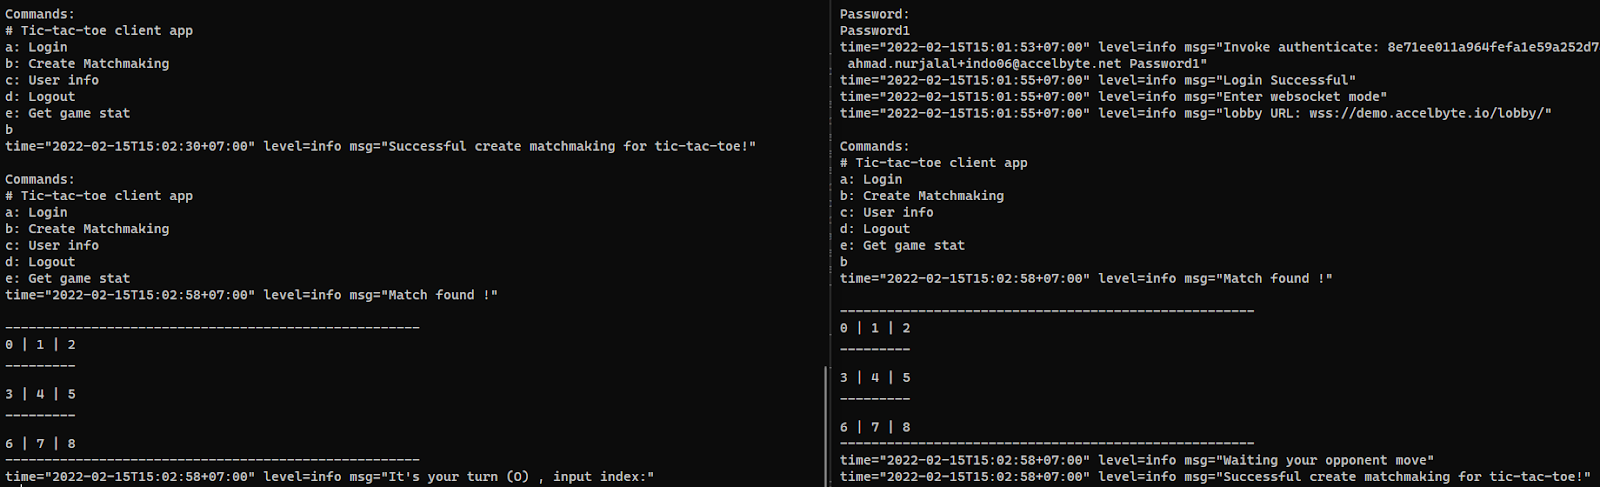This screenshot has height=487, width=1600.
Task: Click "d: Logout" in the right terminal menu
Action: (875, 229)
